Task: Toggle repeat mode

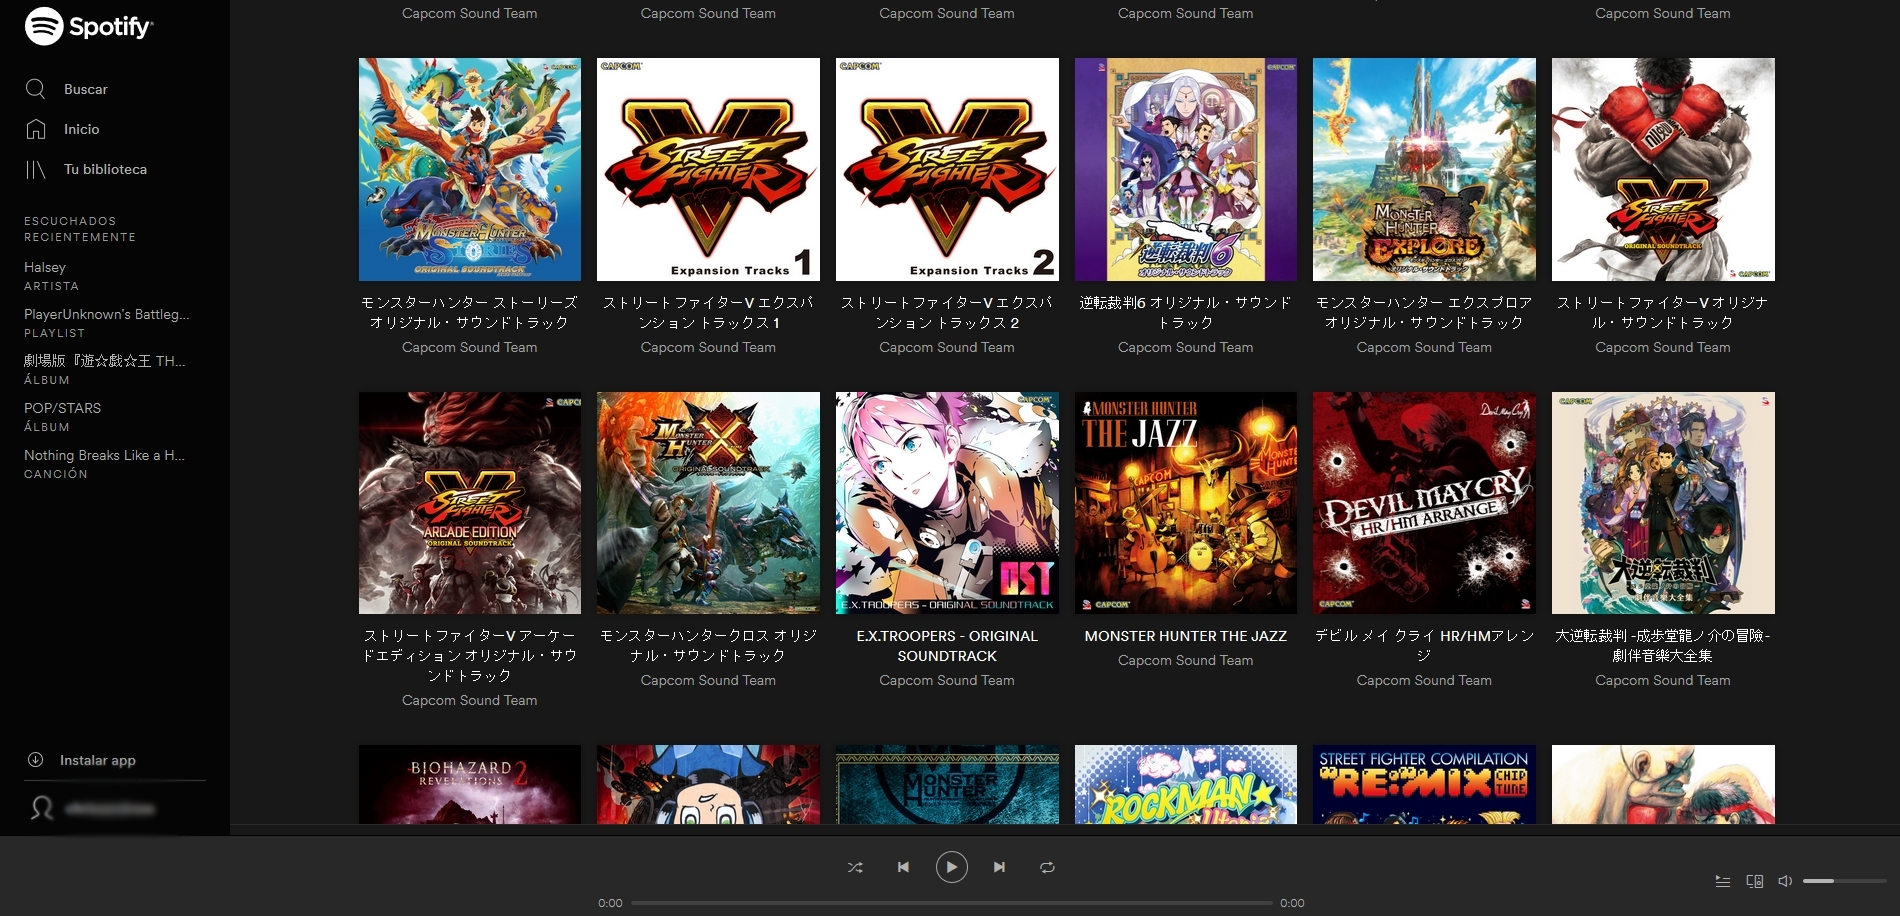Action: point(1047,867)
